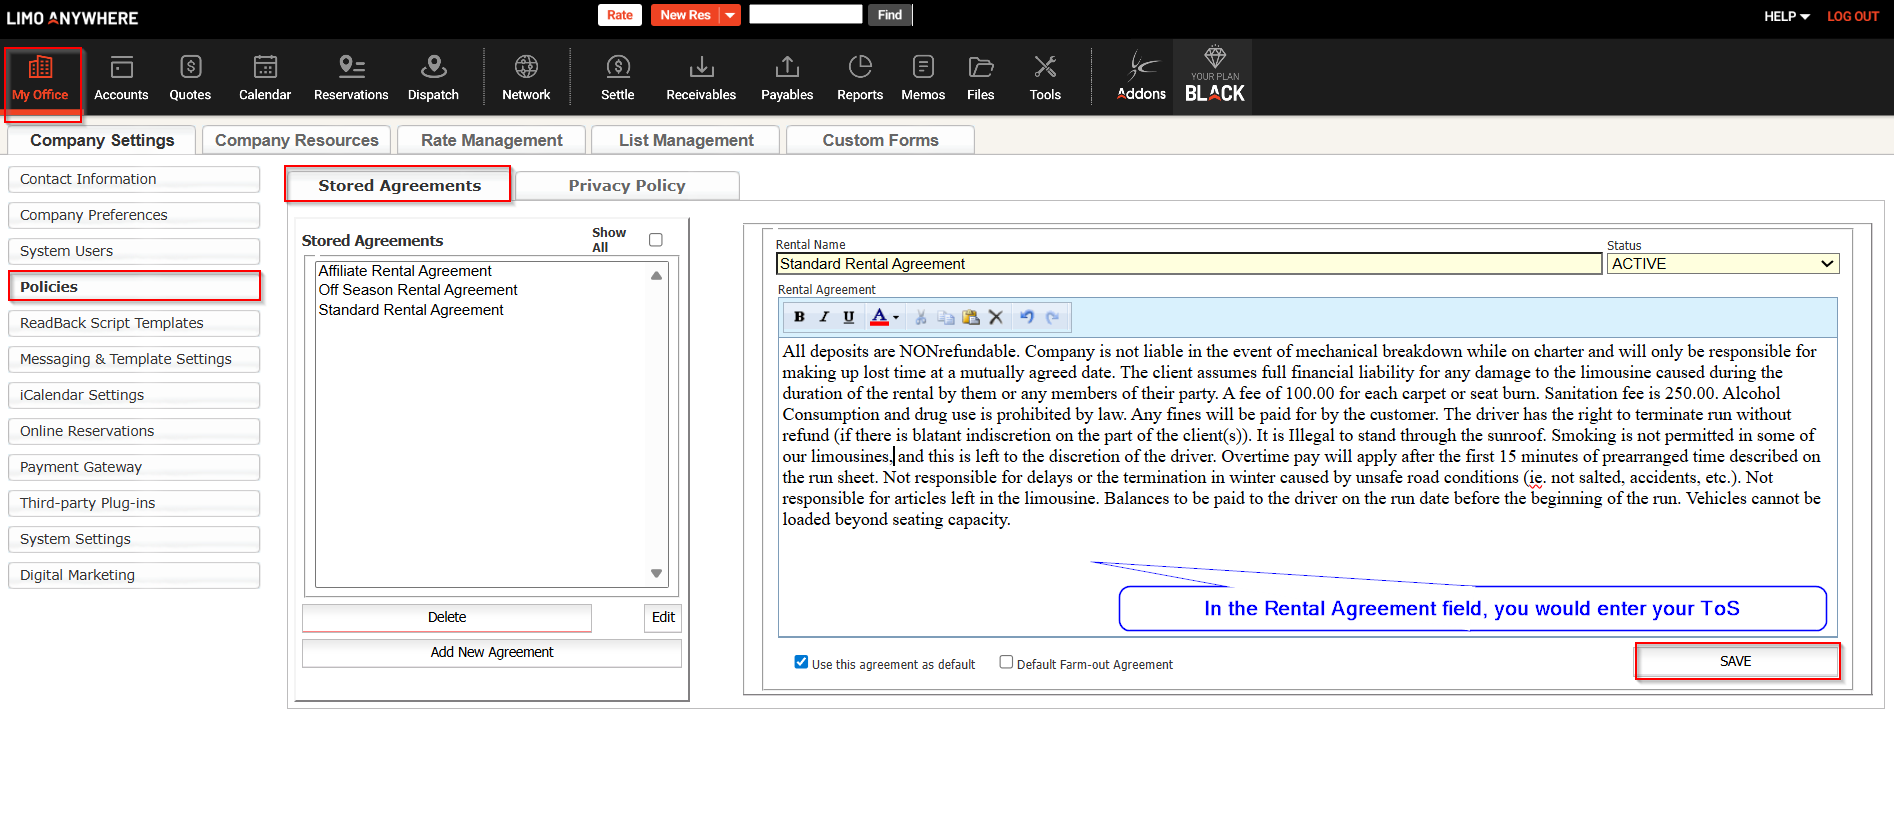Toggle the Show All checkbox
Image resolution: width=1894 pixels, height=832 pixels.
(656, 240)
